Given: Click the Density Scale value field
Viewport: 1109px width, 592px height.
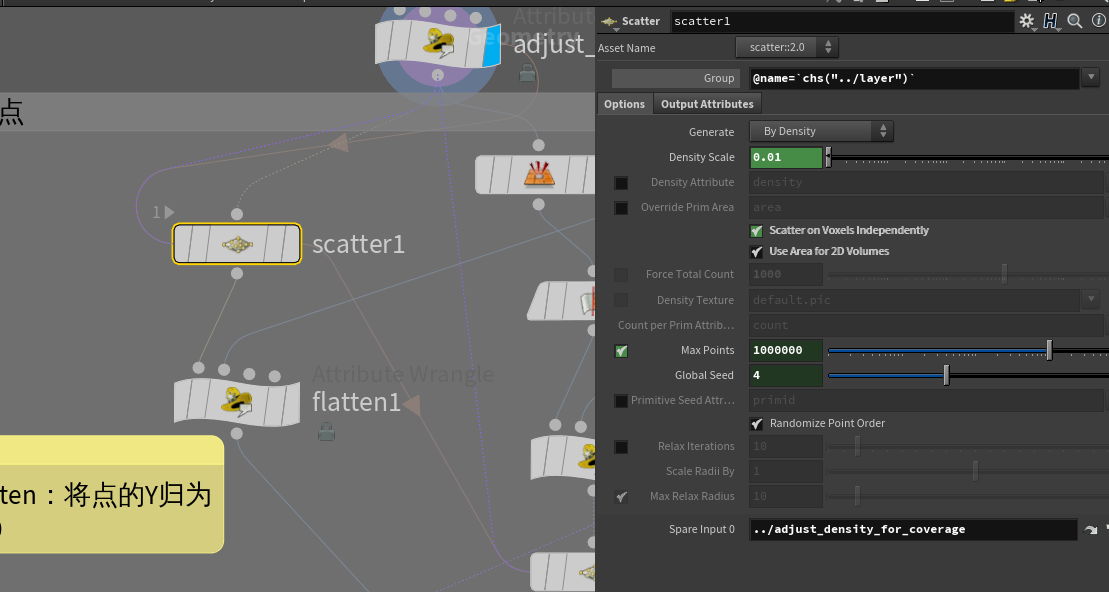Looking at the screenshot, I should coord(785,157).
